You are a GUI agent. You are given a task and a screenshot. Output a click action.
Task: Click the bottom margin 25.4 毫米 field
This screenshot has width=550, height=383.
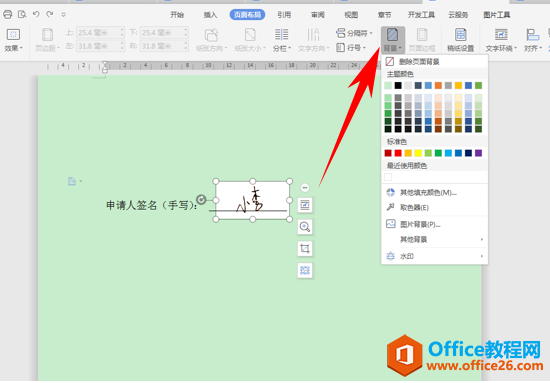pos(164,33)
